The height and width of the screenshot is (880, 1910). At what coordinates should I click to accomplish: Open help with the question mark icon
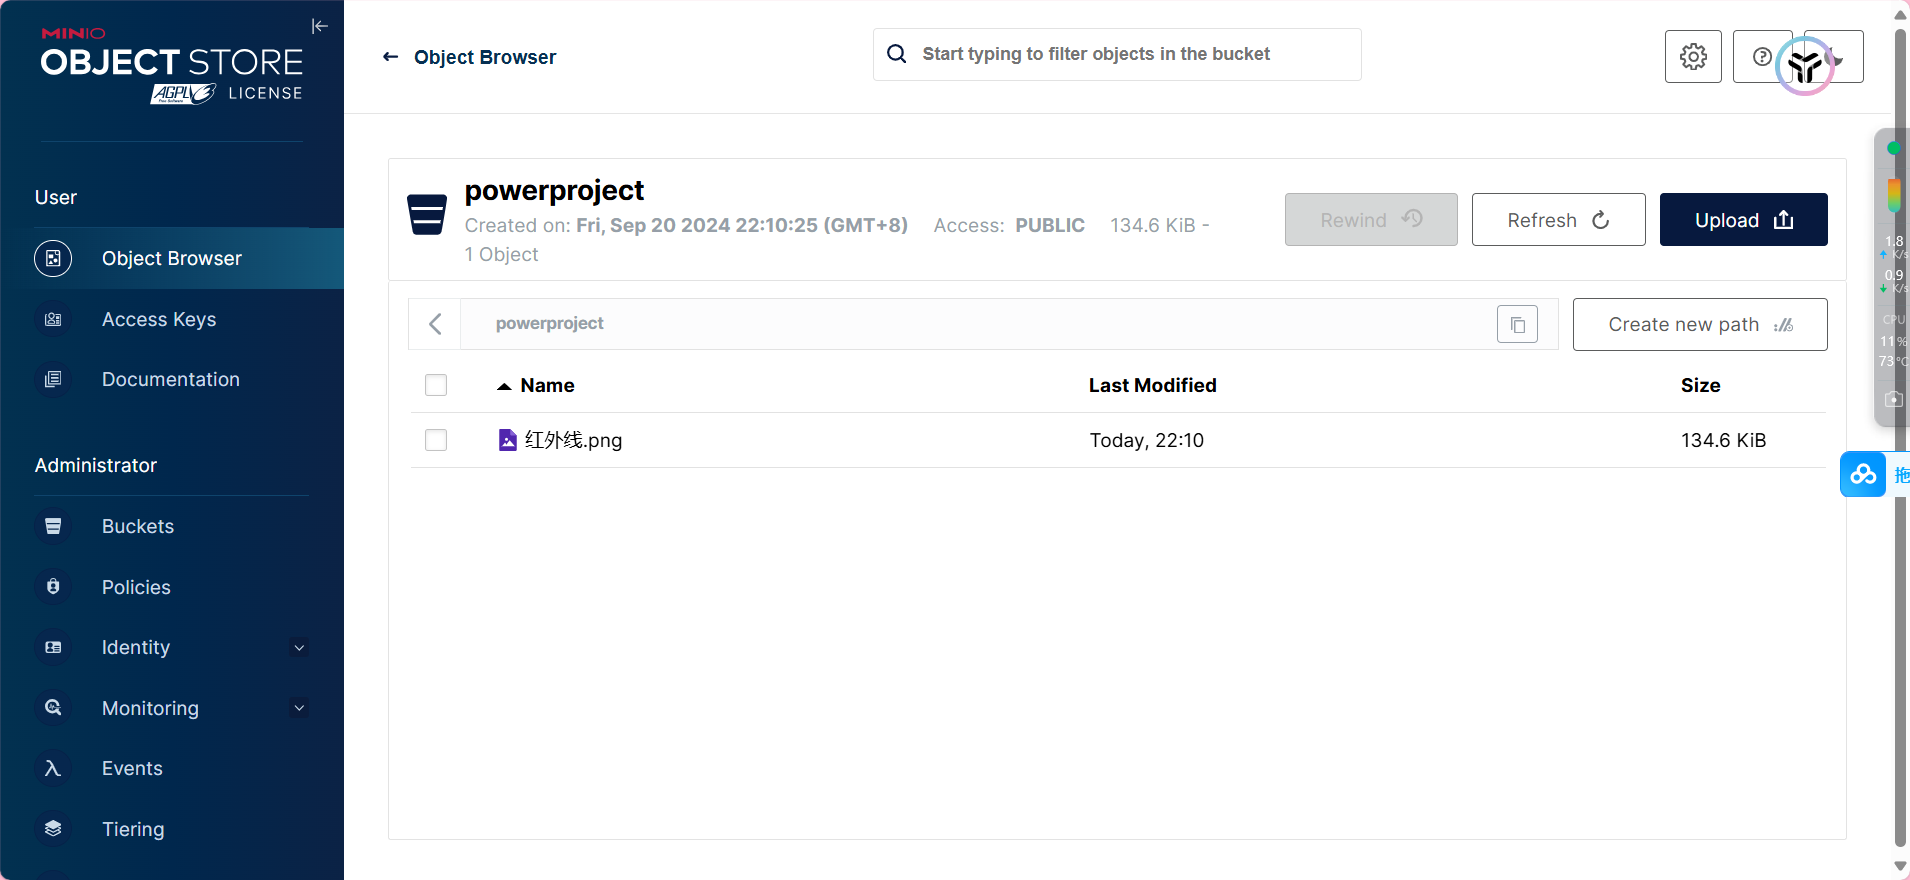(x=1762, y=57)
